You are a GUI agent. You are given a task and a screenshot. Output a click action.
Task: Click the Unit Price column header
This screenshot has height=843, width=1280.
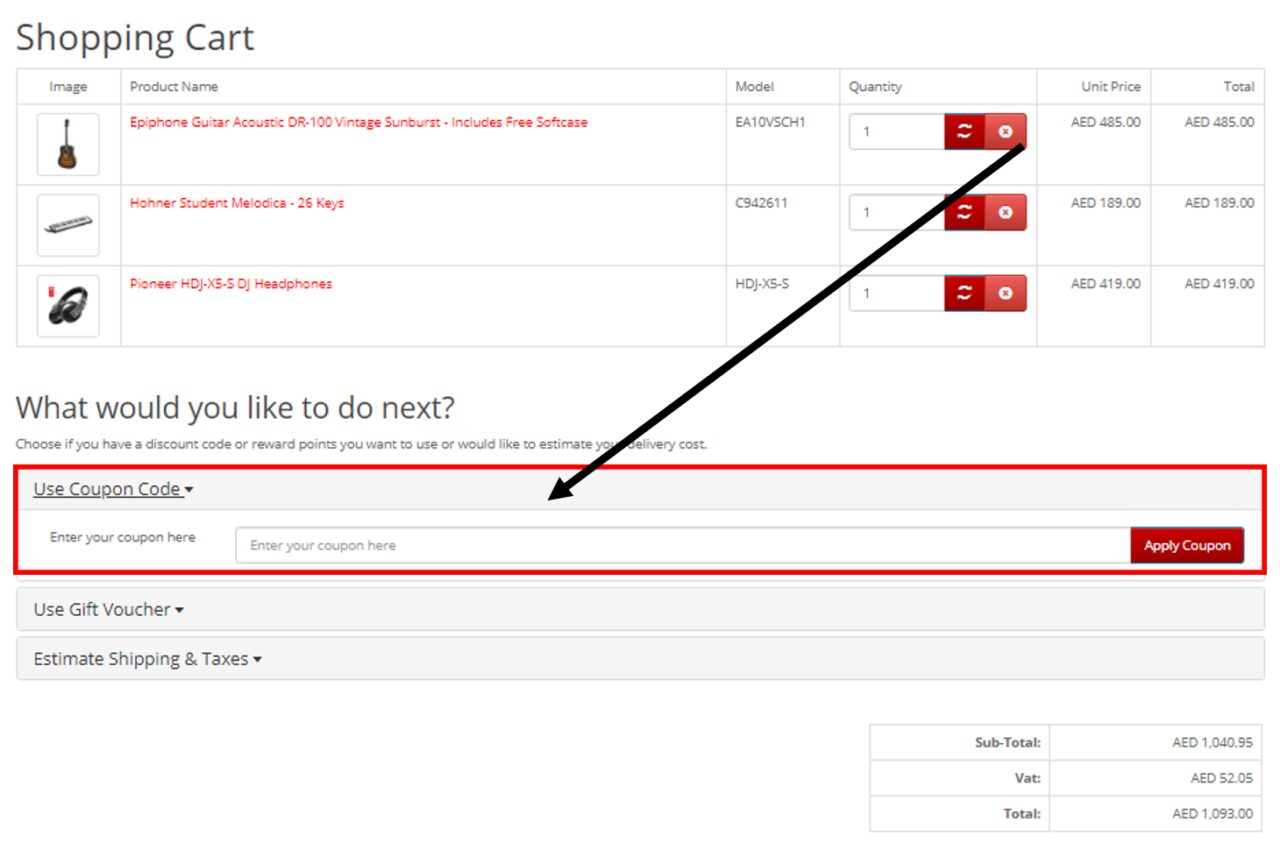[x=1110, y=87]
